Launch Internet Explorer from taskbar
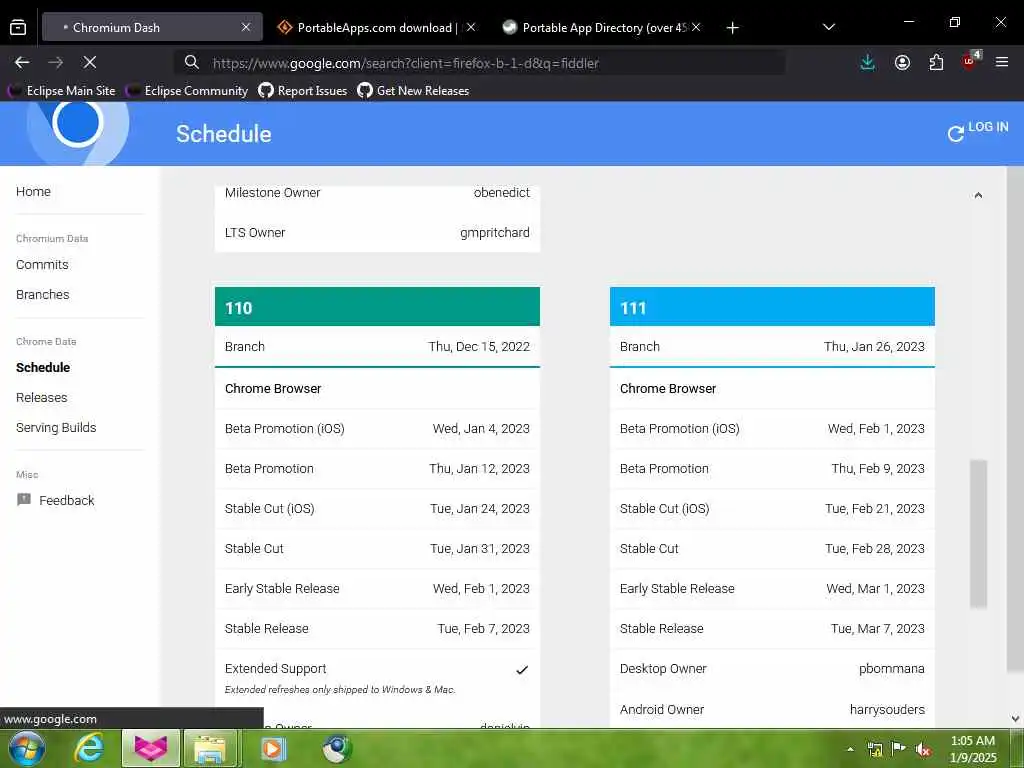The image size is (1024, 768). click(x=89, y=749)
